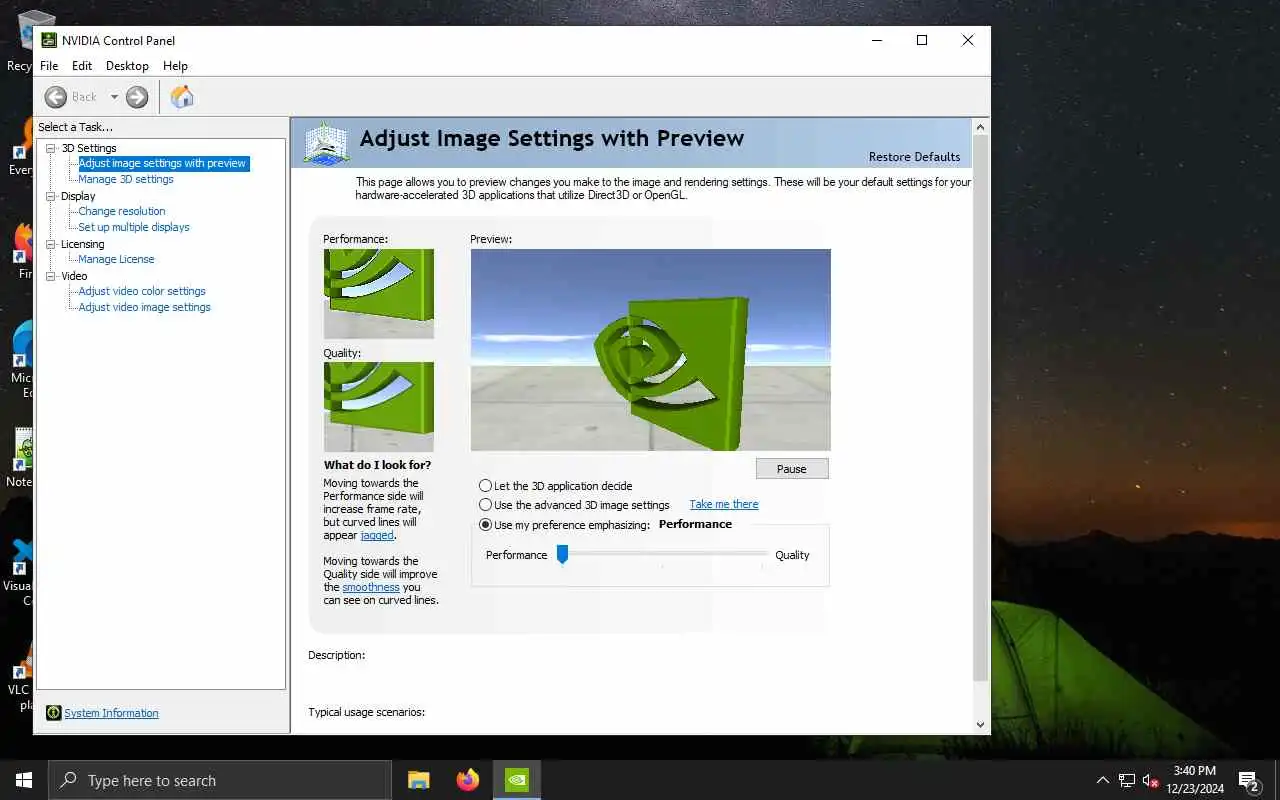Open Manage License page
Screen dimensions: 1280x800
(116, 259)
